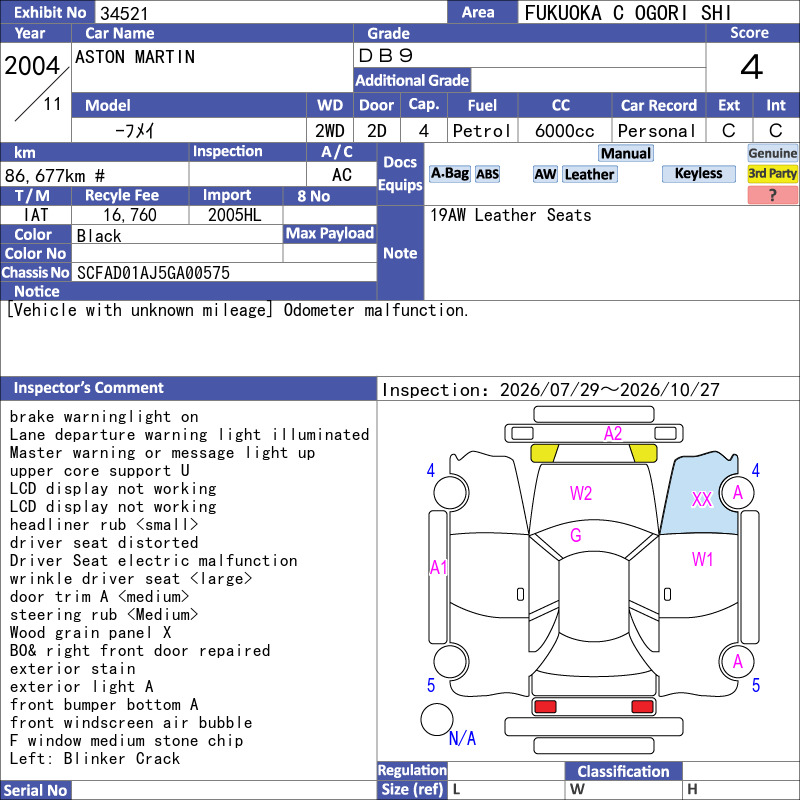Click the brake warninglight on comment

coord(104,417)
